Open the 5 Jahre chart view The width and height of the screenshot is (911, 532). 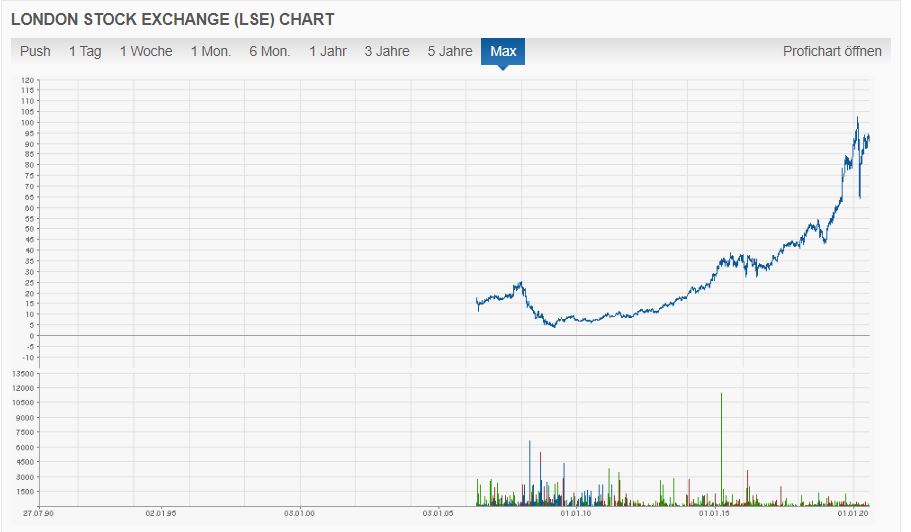pos(450,51)
